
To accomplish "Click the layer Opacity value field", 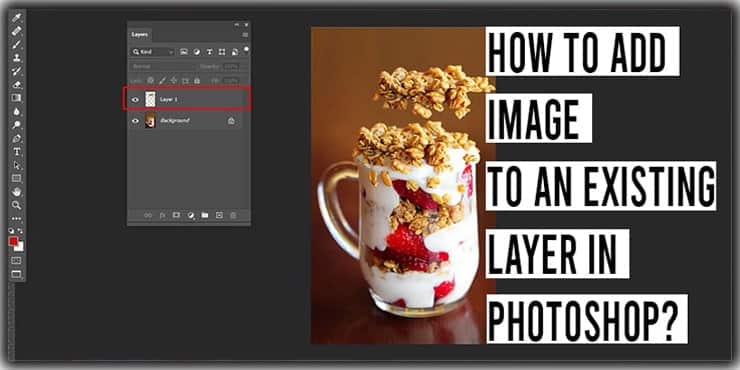I will coord(231,67).
